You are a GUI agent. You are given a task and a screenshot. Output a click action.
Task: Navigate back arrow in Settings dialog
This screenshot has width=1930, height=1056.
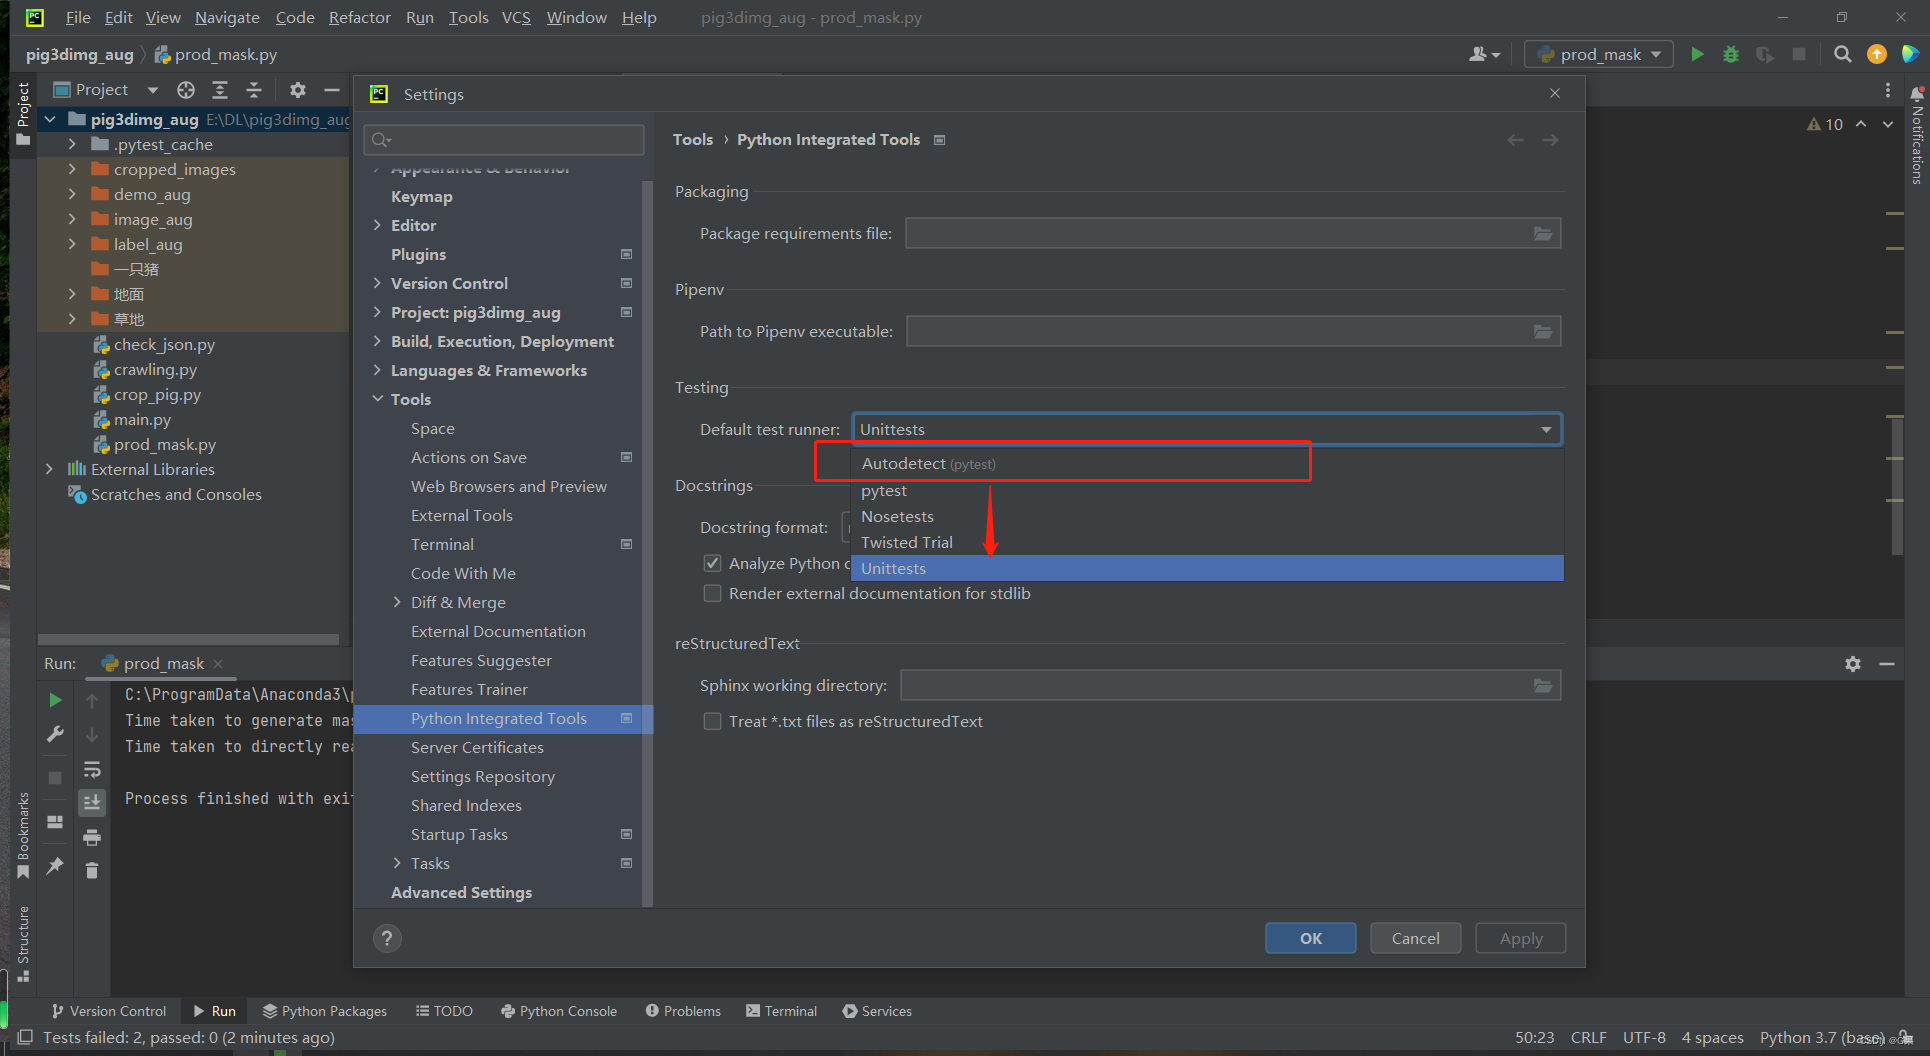click(x=1515, y=140)
